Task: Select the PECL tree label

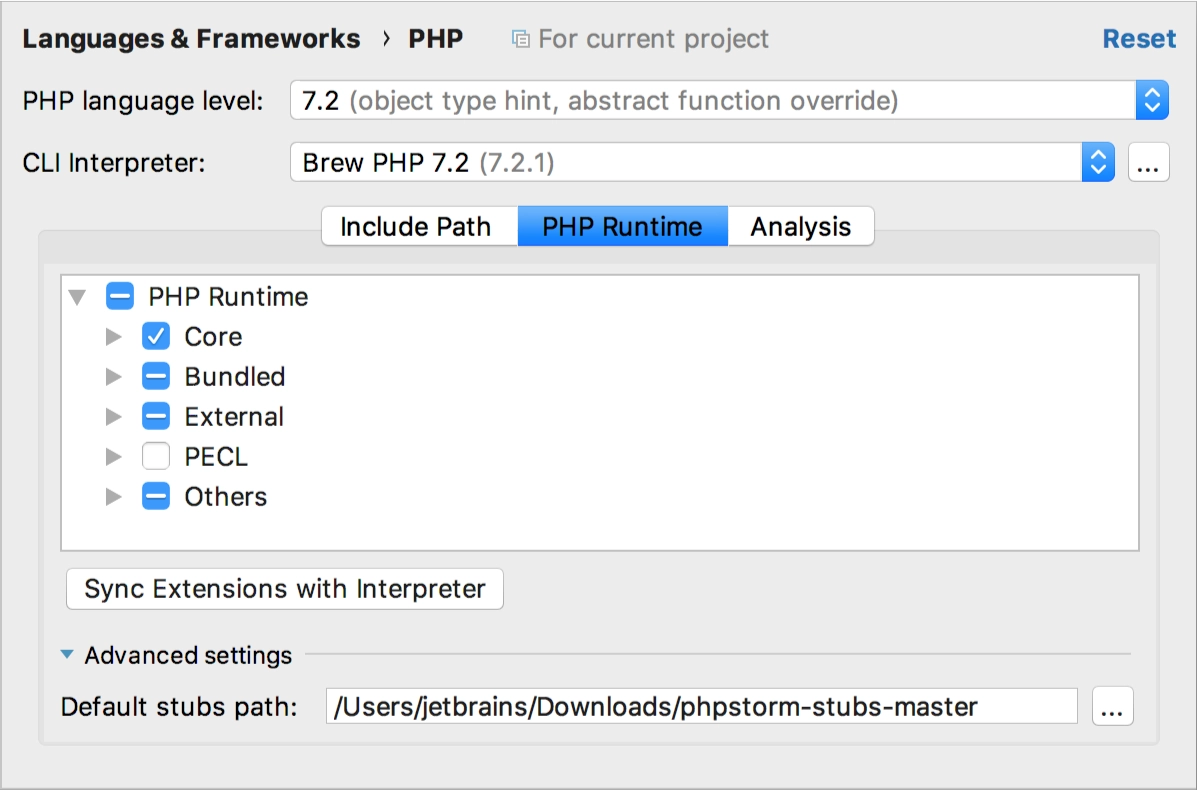Action: point(216,457)
